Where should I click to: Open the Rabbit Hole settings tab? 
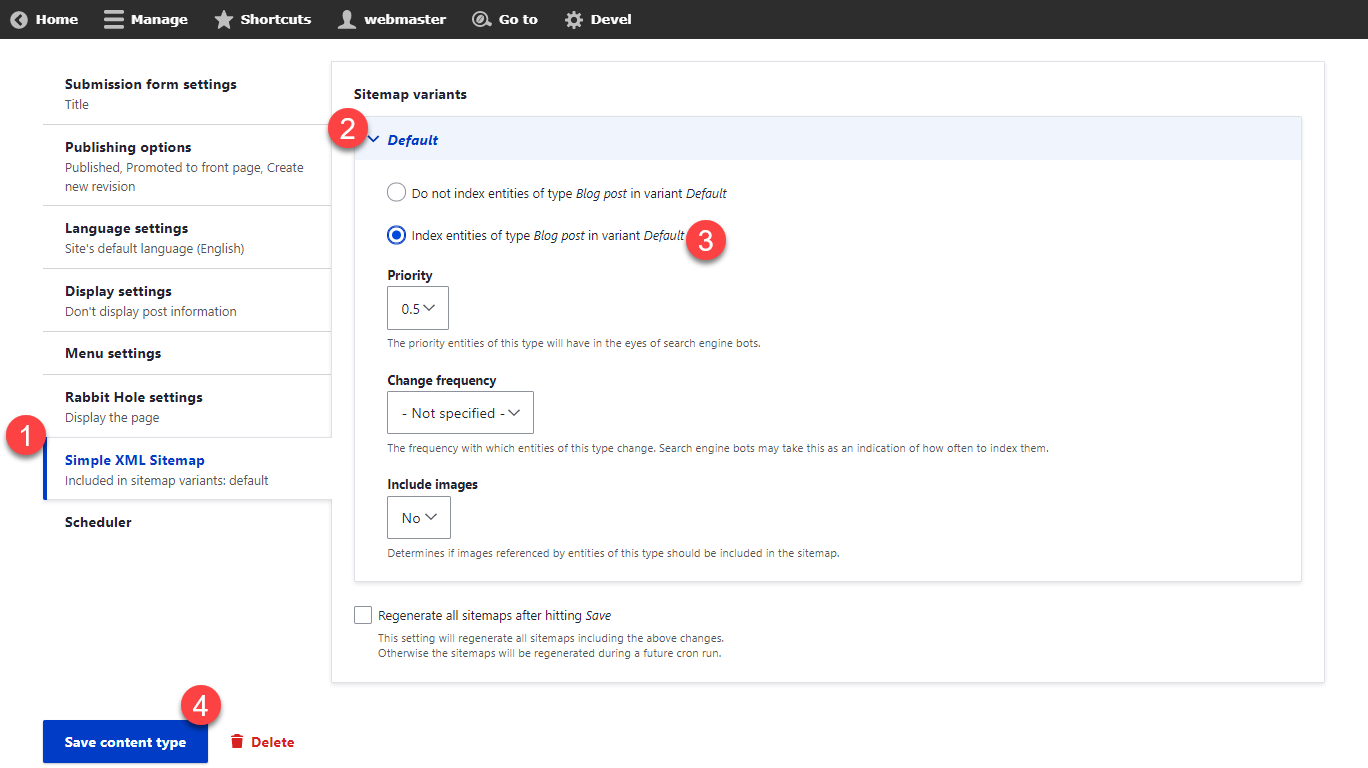[x=134, y=397]
